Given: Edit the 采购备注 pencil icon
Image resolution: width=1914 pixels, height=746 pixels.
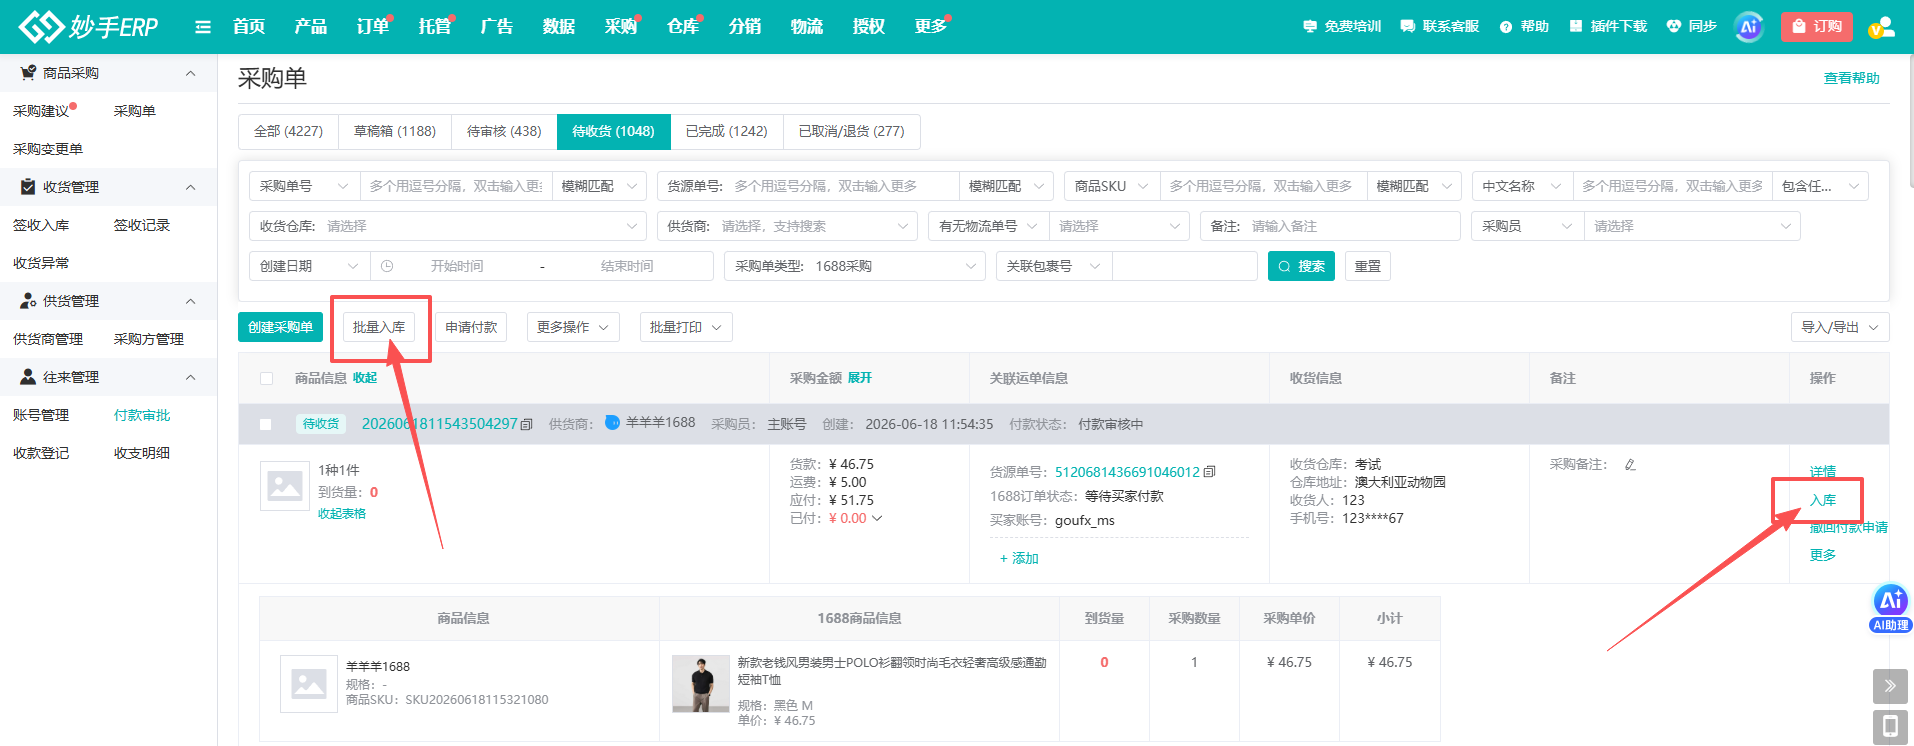Looking at the screenshot, I should tap(1630, 464).
